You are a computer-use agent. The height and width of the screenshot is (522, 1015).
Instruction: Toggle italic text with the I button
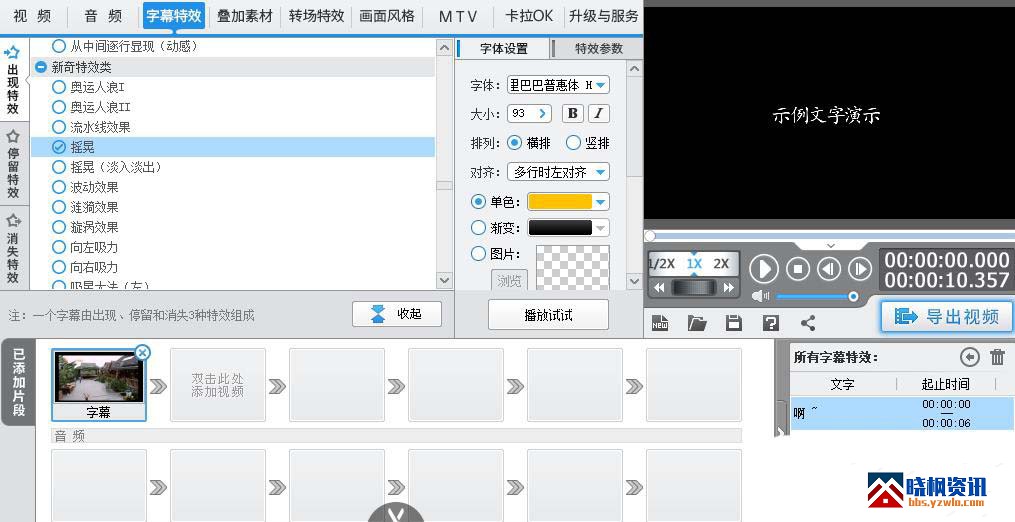coord(598,113)
